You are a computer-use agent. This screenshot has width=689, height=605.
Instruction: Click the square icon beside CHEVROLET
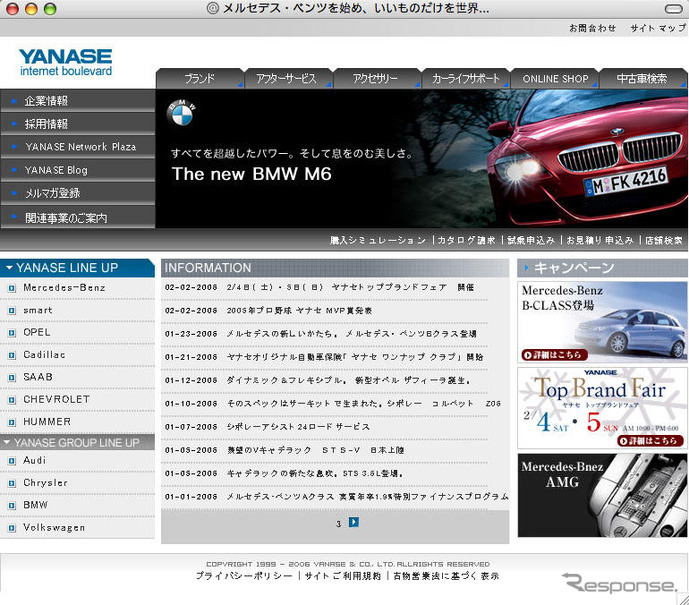(x=12, y=400)
